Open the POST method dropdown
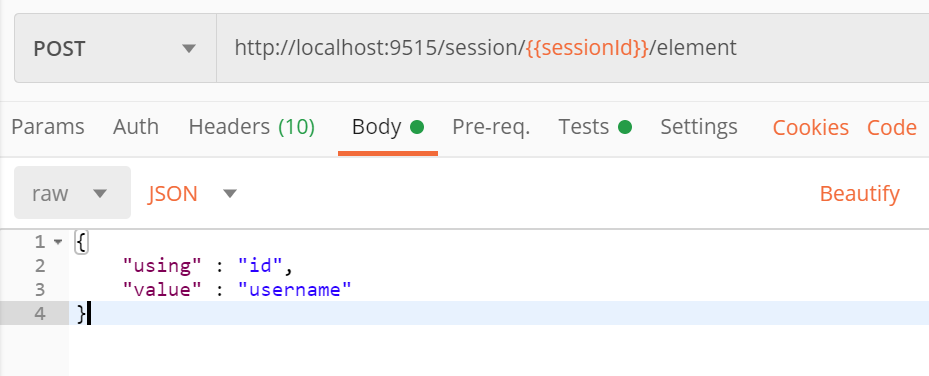 [x=116, y=49]
